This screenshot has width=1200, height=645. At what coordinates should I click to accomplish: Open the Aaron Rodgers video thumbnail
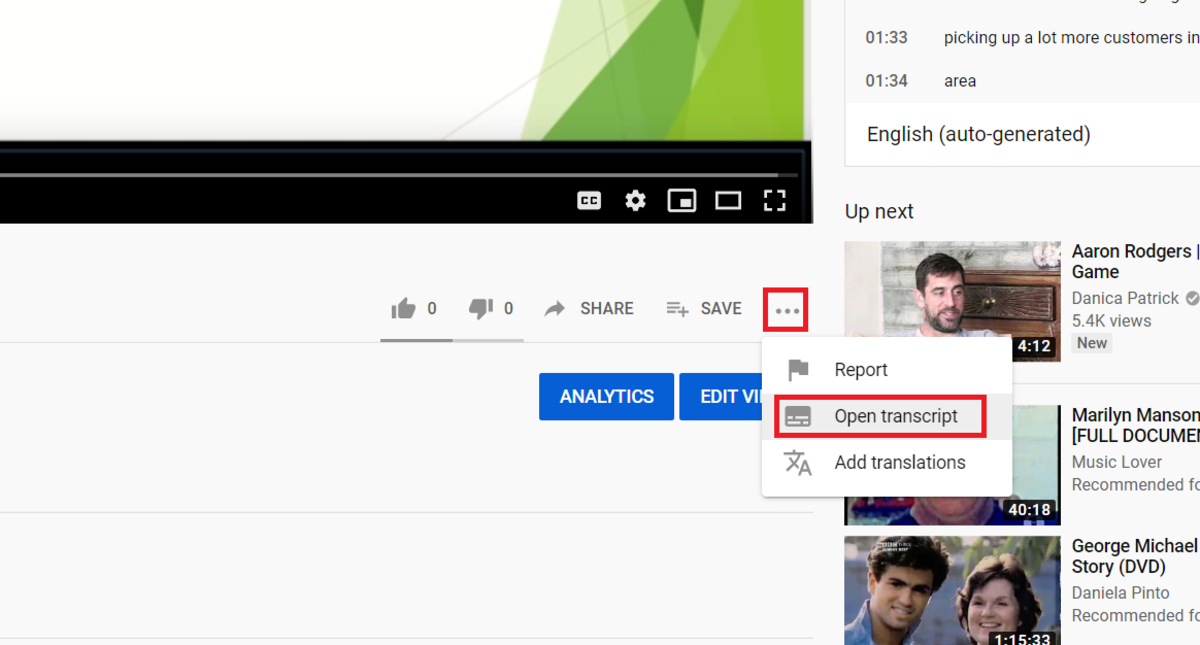coord(952,300)
